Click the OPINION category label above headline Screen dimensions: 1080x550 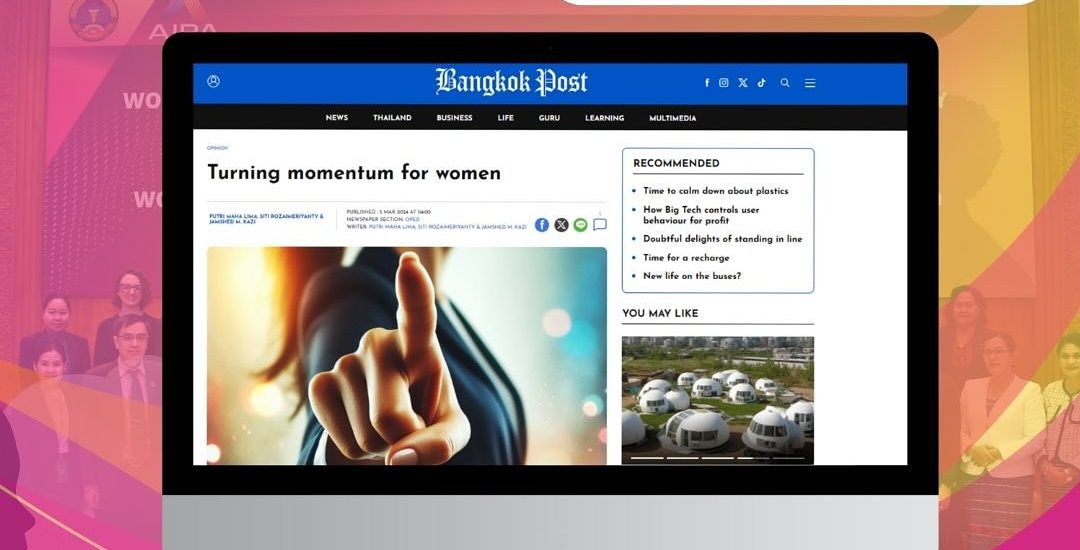point(217,148)
